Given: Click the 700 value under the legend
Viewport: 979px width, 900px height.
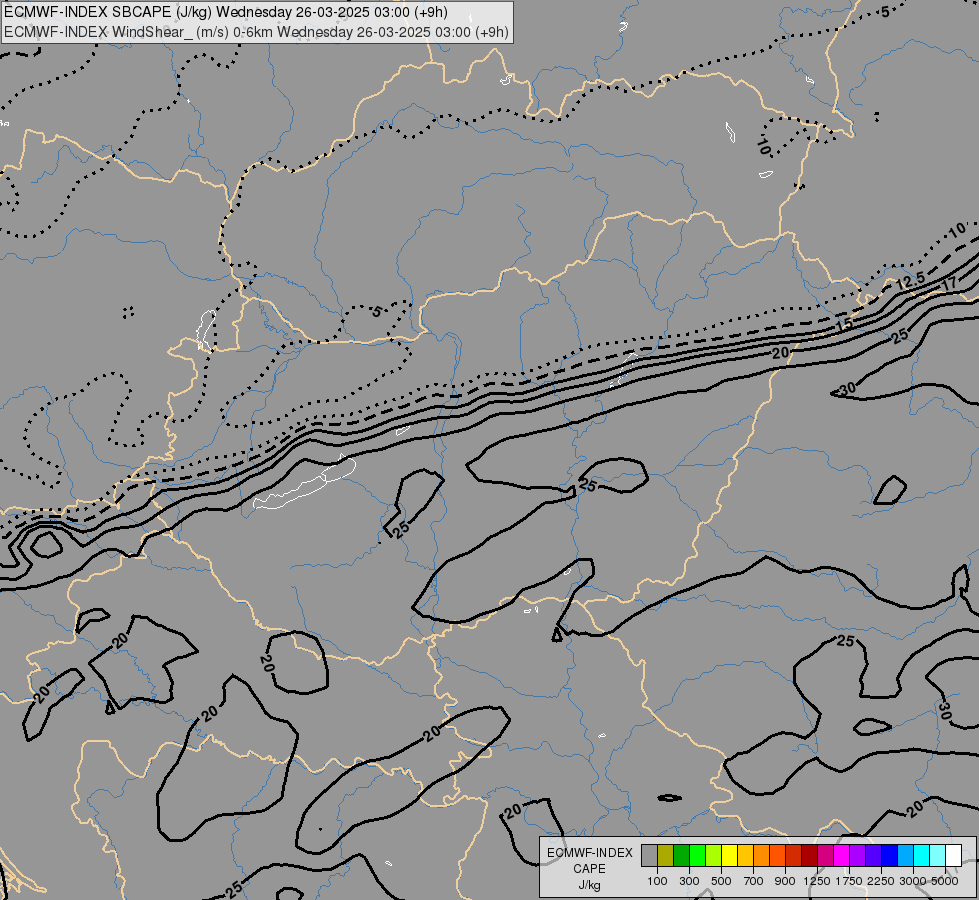Looking at the screenshot, I should tap(754, 881).
